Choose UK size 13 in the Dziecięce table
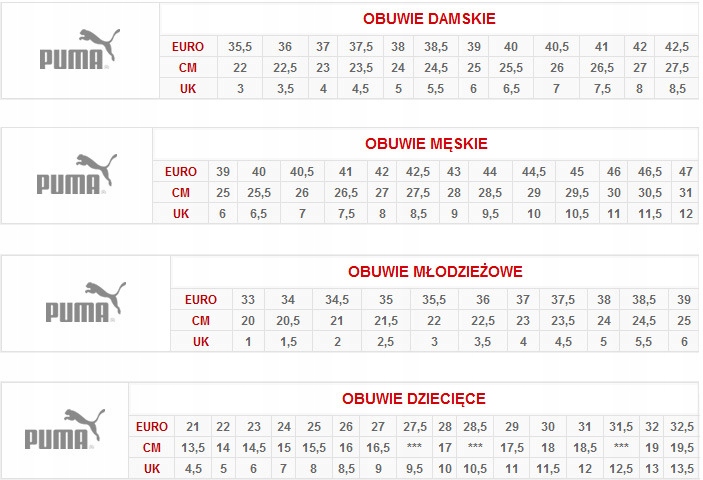 [652, 469]
